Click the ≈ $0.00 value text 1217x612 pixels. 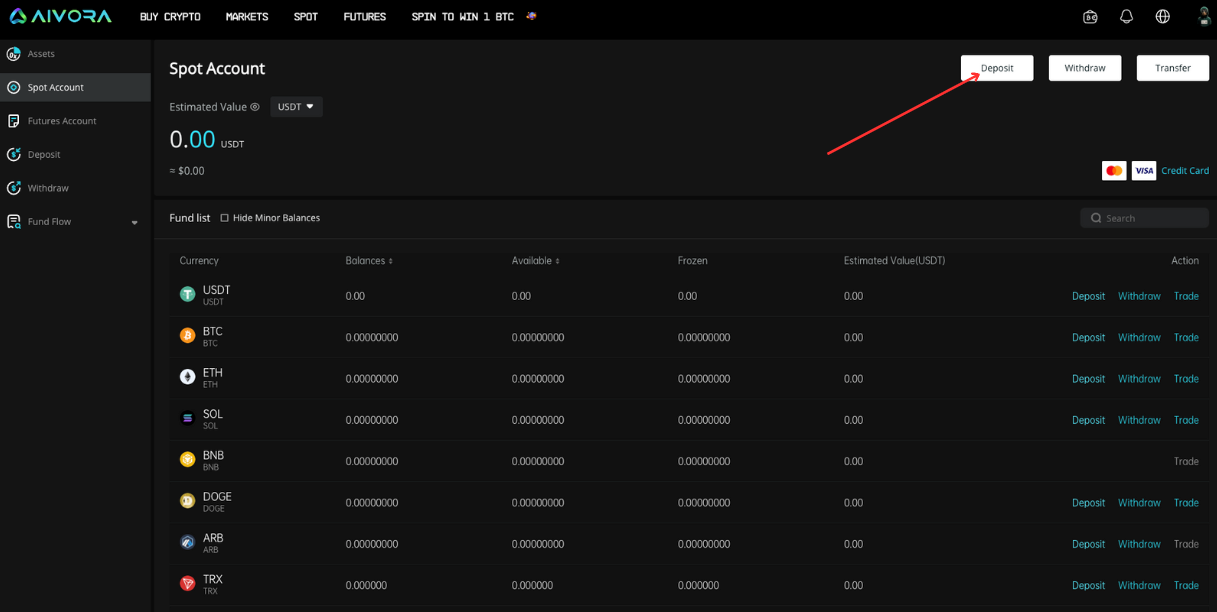(x=187, y=171)
